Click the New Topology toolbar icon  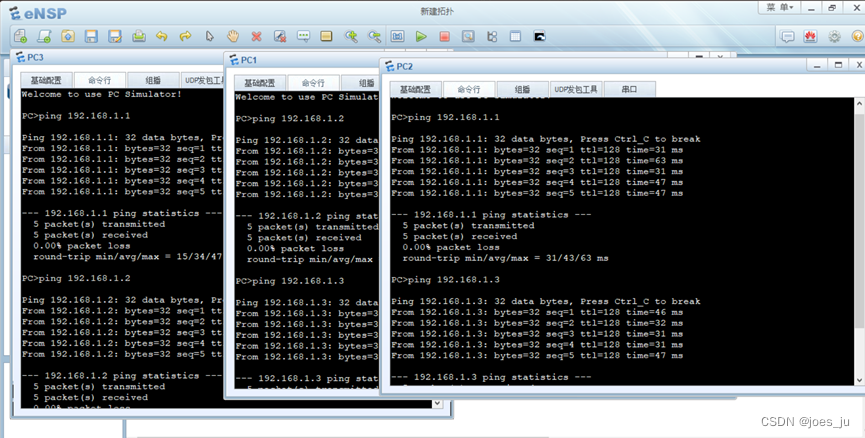pyautogui.click(x=20, y=36)
